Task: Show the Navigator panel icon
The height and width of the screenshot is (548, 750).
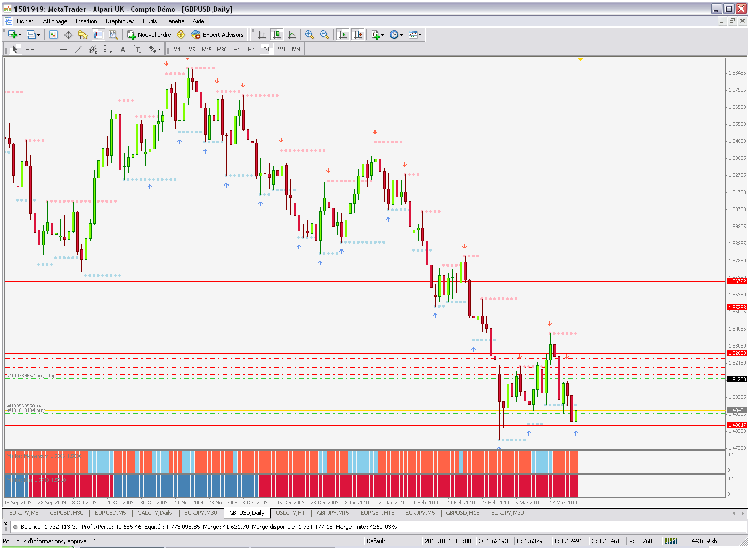Action: (x=83, y=34)
